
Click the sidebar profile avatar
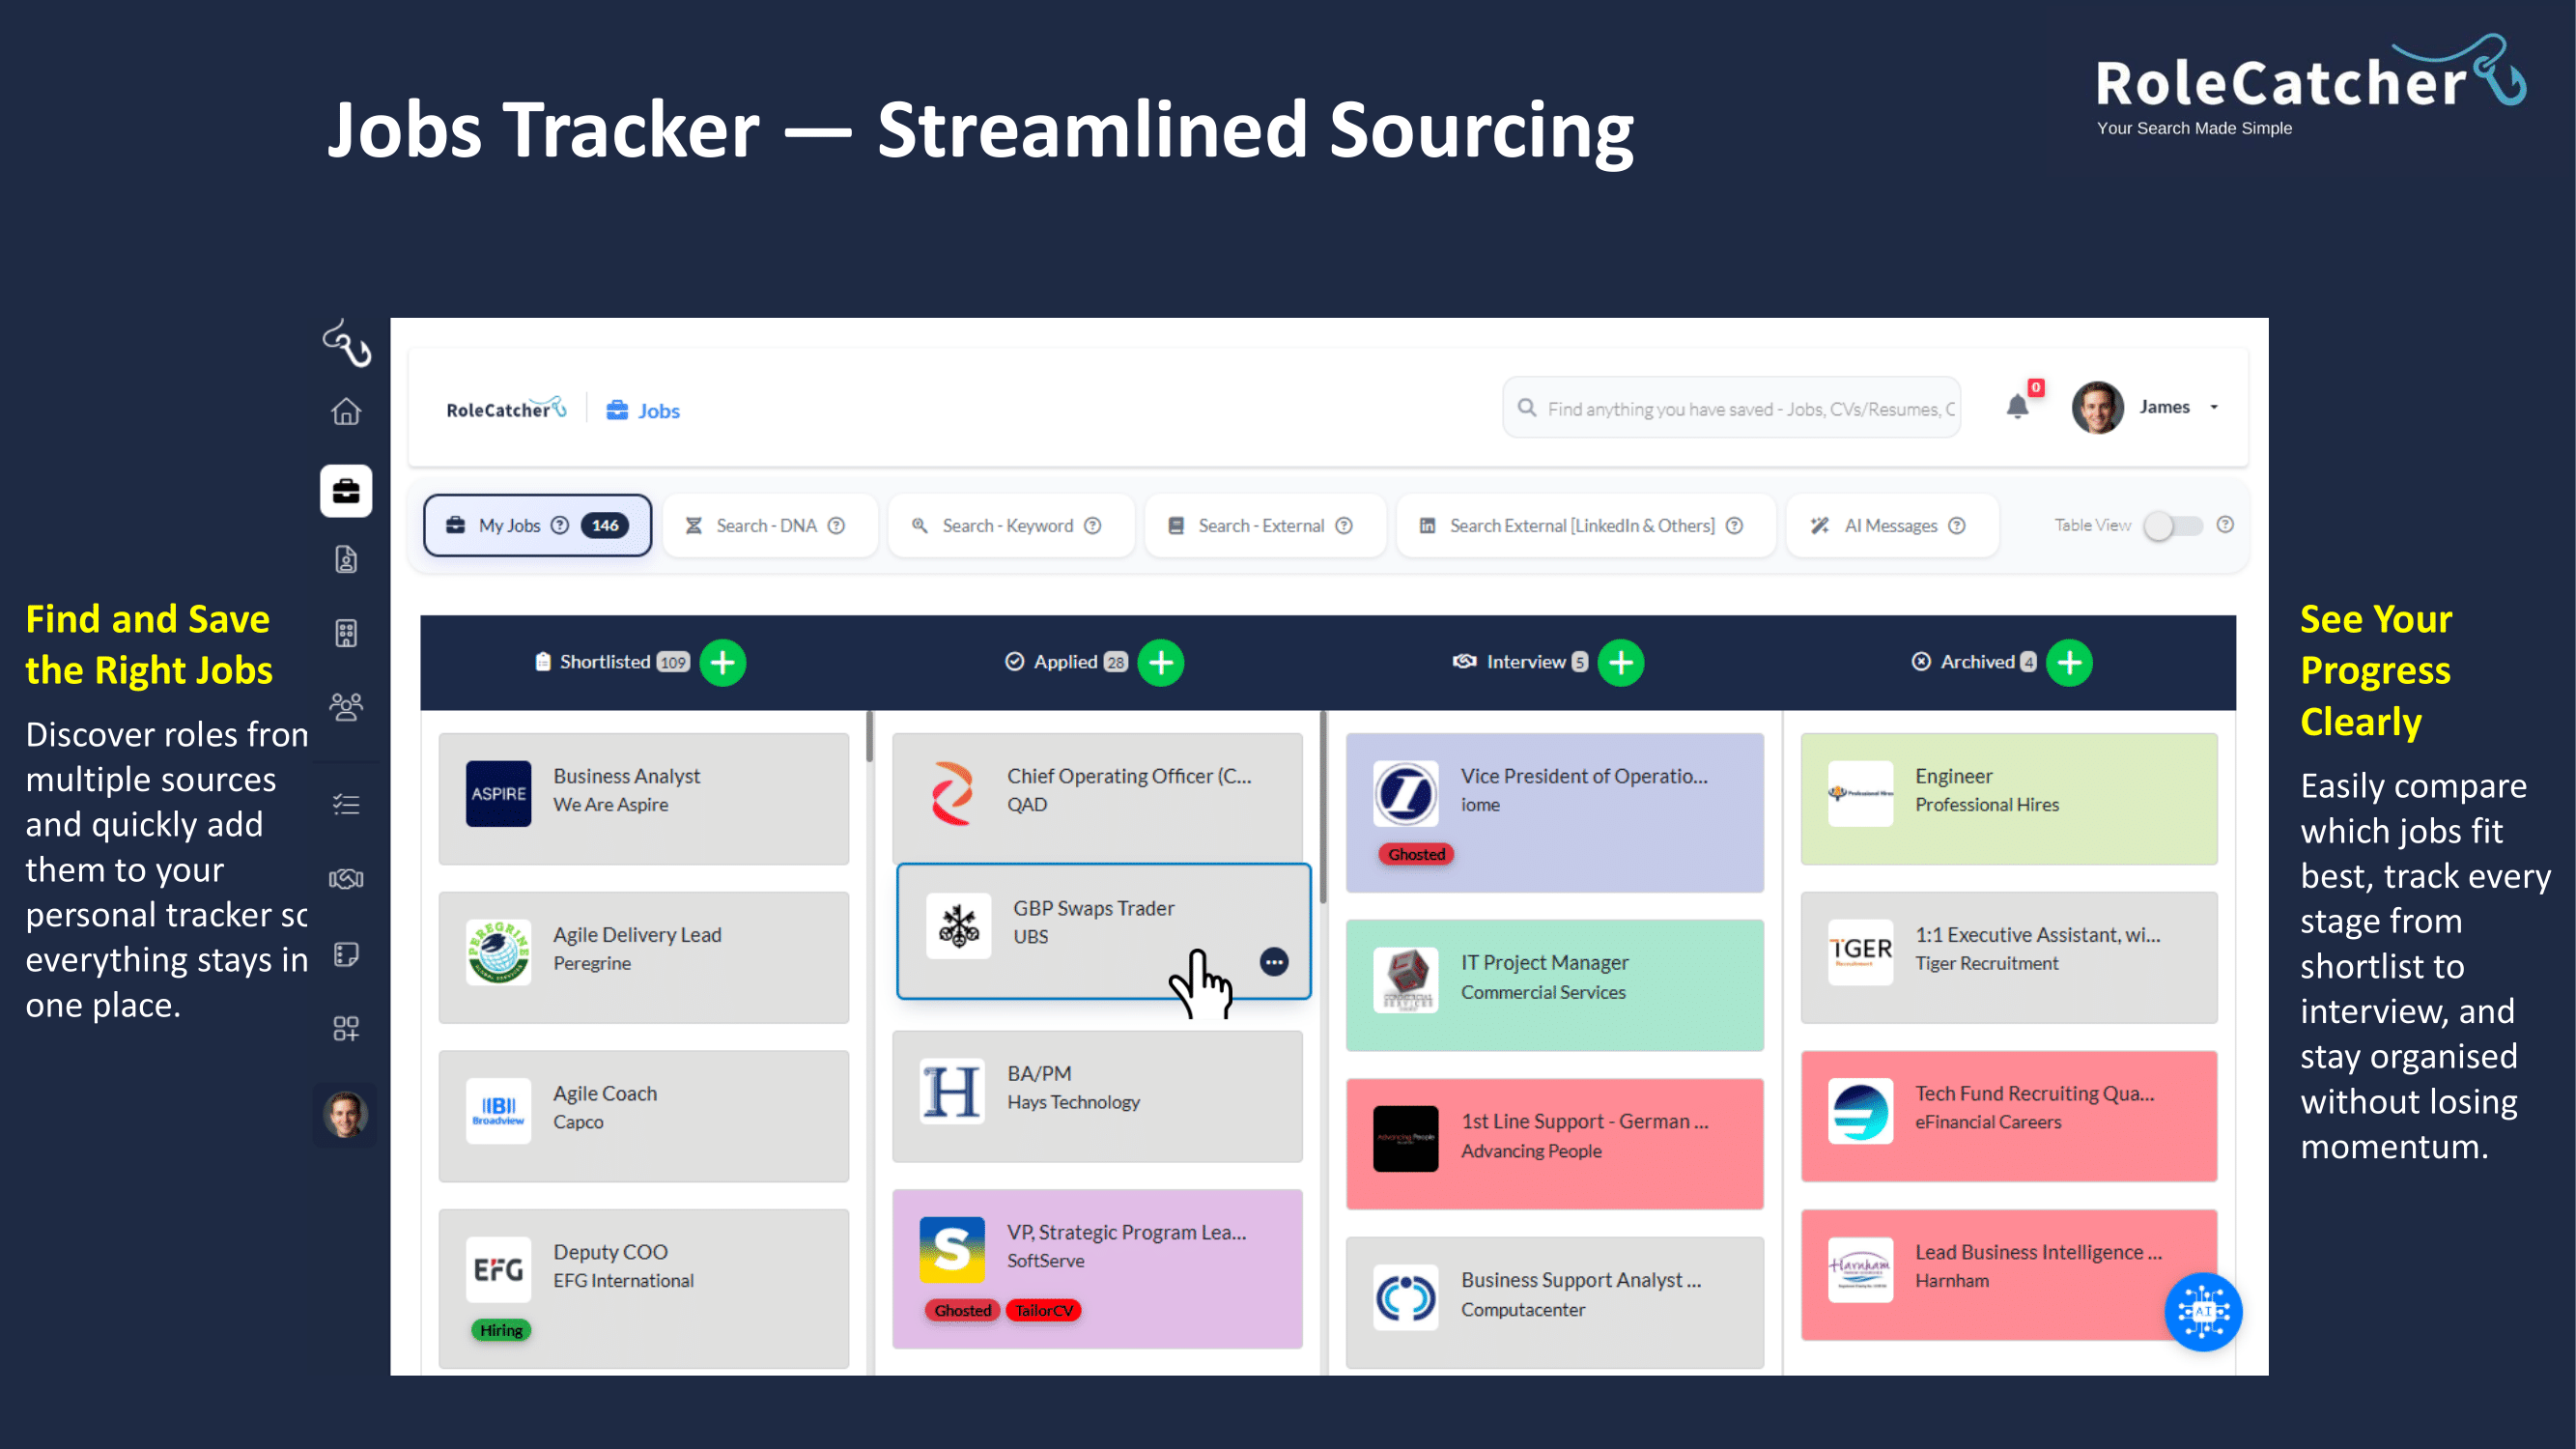346,1113
